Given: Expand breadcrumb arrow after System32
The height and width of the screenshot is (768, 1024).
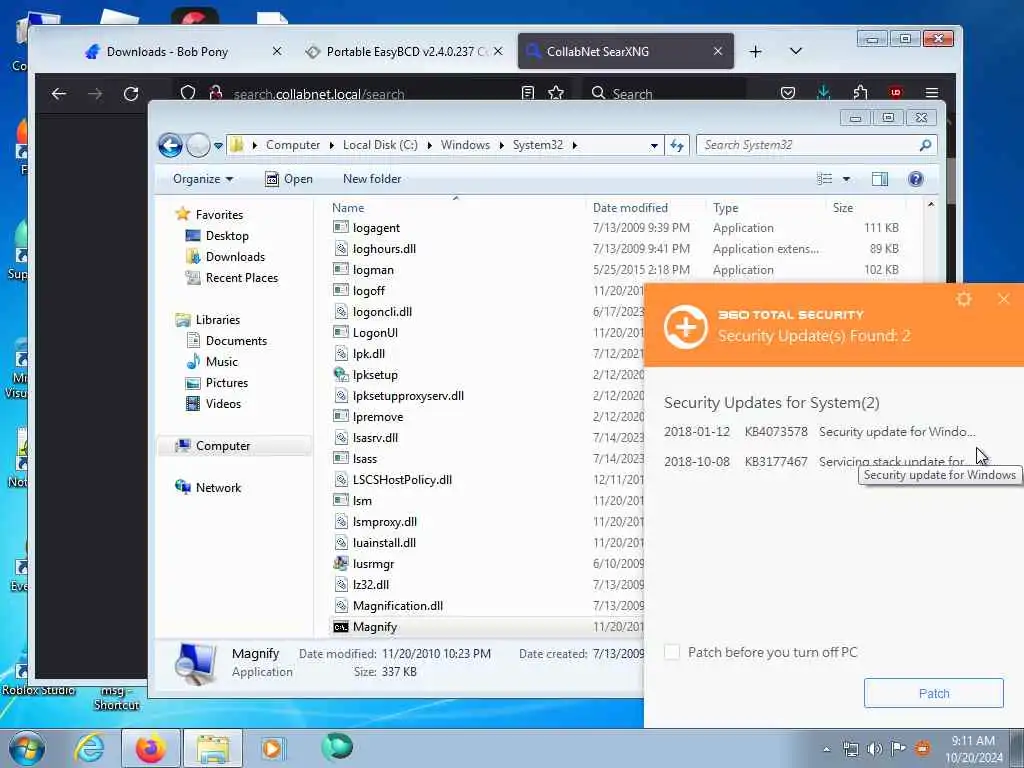Looking at the screenshot, I should click(575, 145).
